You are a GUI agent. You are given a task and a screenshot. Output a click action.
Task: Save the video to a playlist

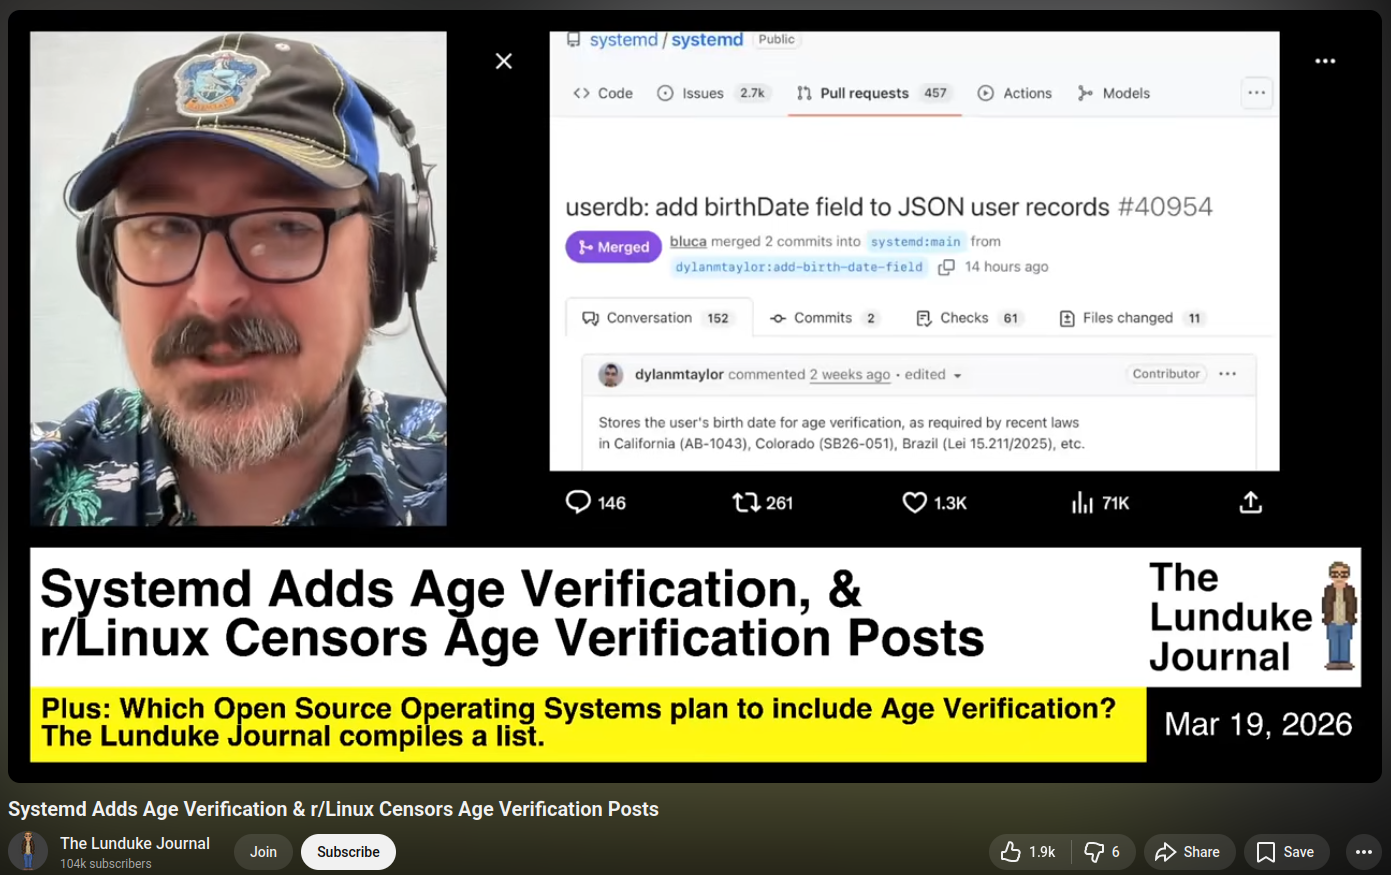point(1286,852)
